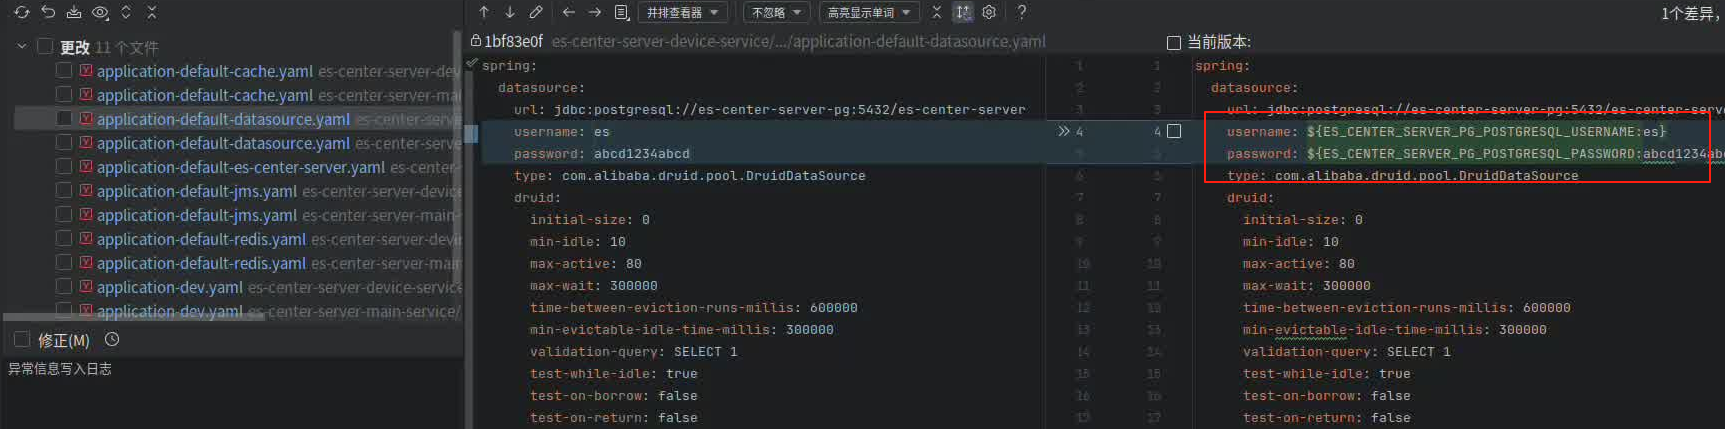Open the 不忽略 whitespace dropdown
The image size is (1725, 429).
tap(776, 13)
